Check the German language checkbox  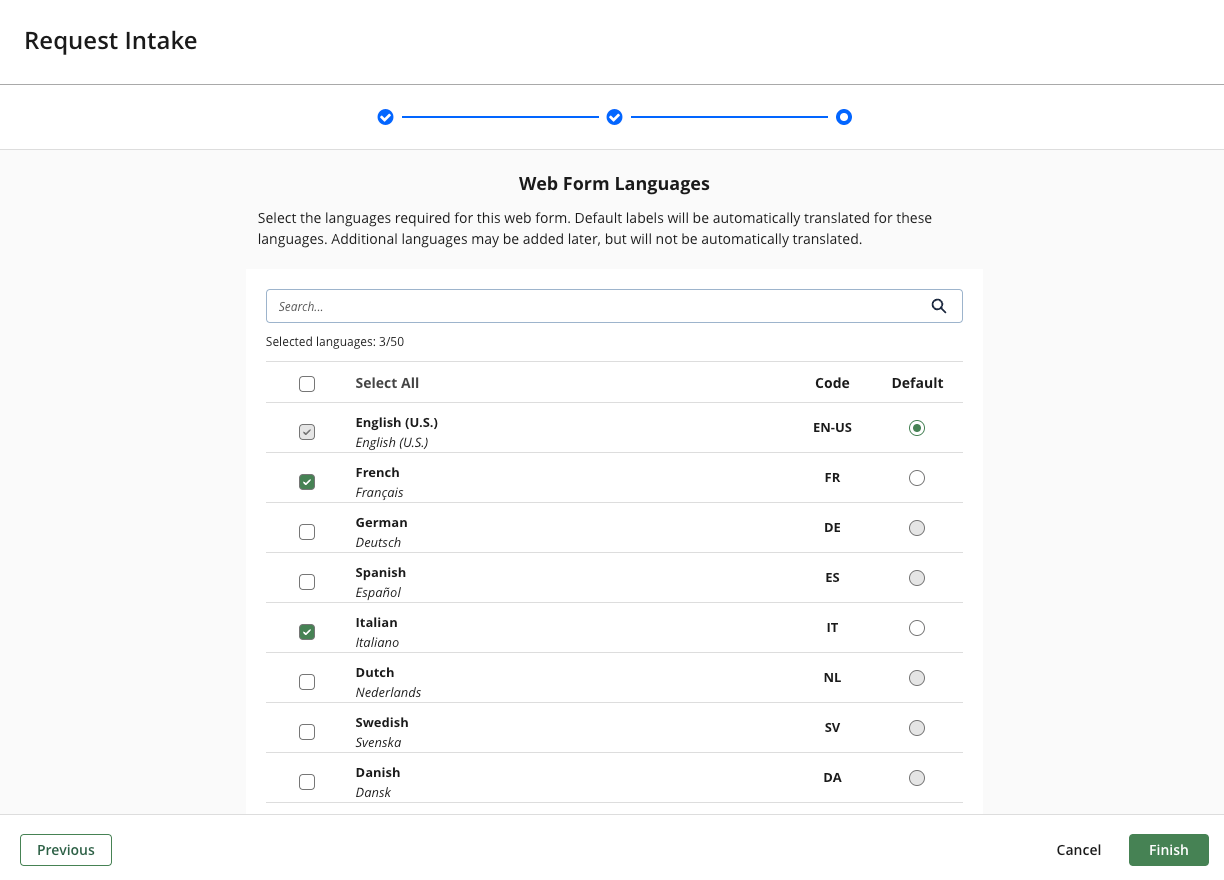(307, 531)
